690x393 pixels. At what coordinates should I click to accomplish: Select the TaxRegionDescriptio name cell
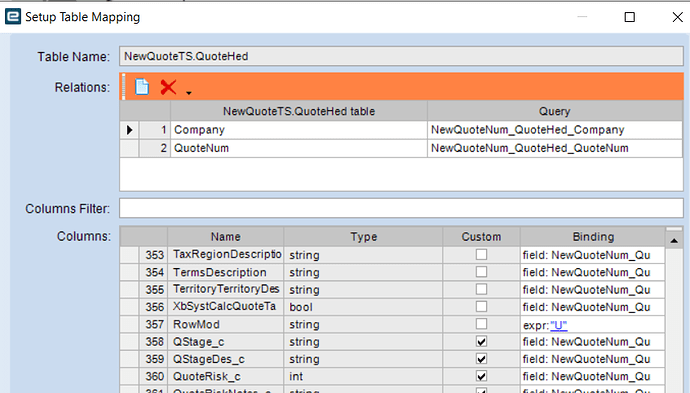coord(226,254)
